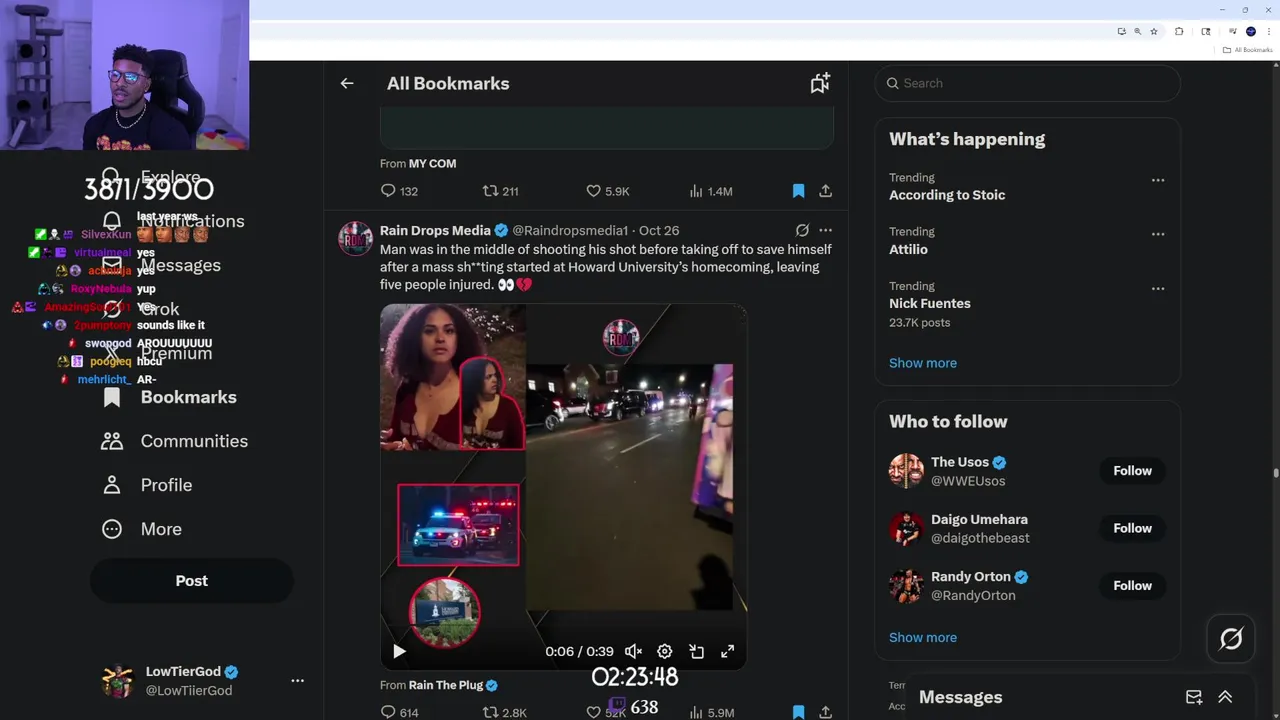Open the According to Stoic trend
Viewport: 1280px width, 720px height.
point(947,195)
